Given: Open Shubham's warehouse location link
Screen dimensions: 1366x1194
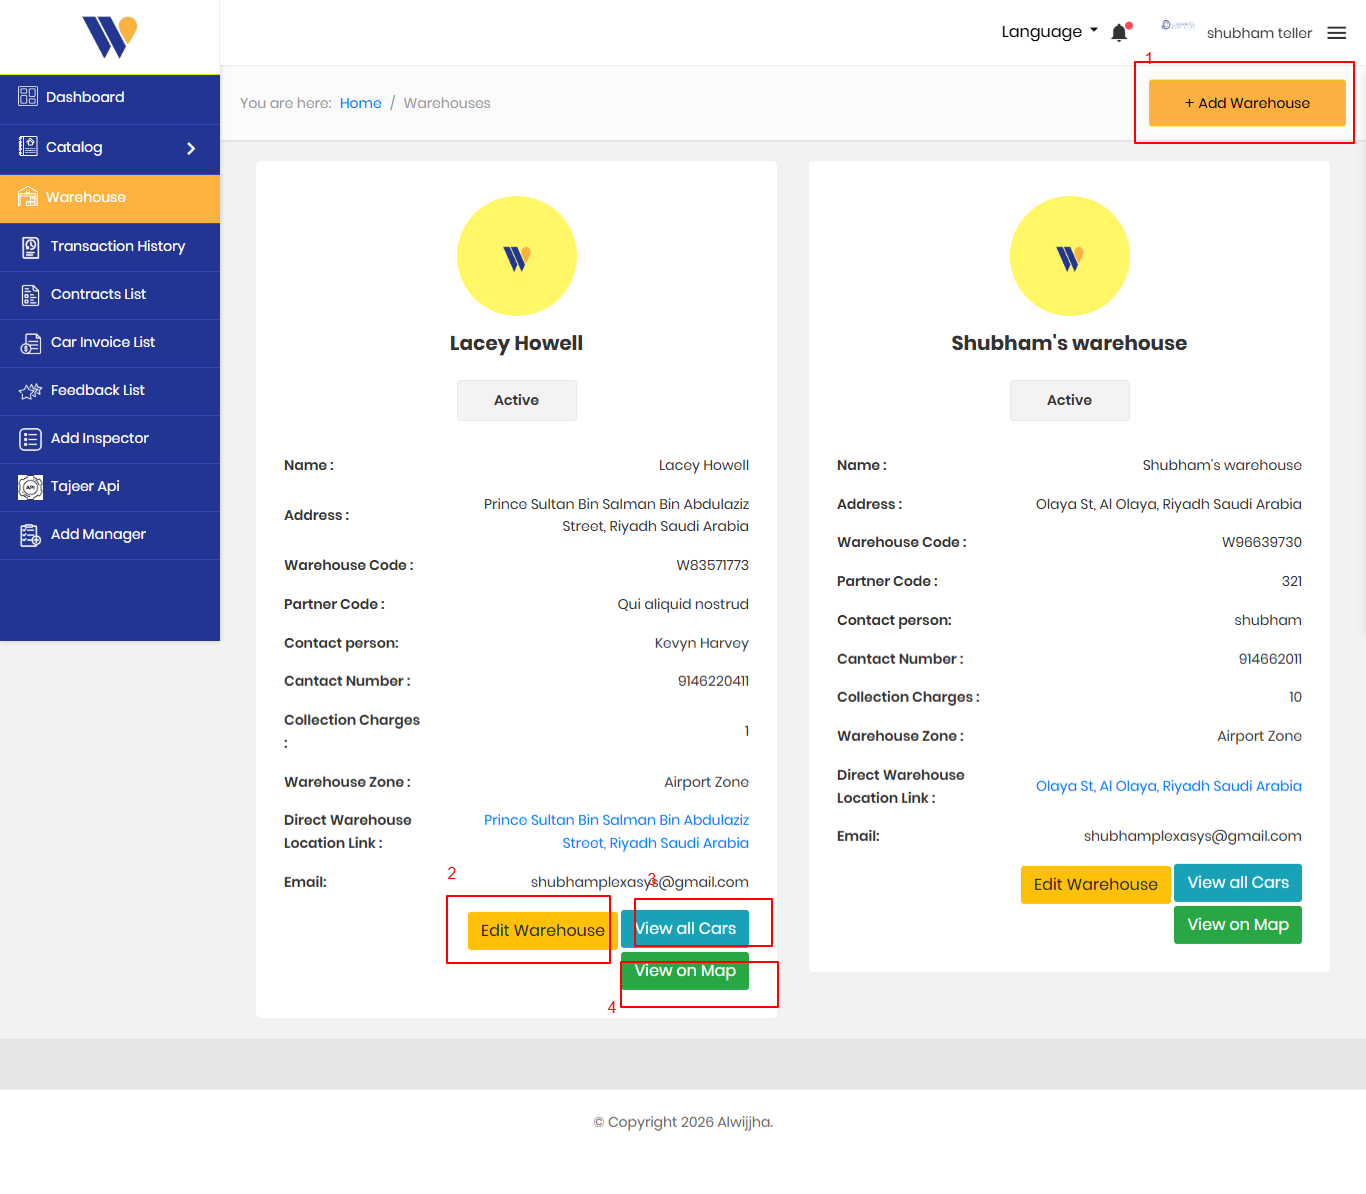Looking at the screenshot, I should tap(1168, 786).
